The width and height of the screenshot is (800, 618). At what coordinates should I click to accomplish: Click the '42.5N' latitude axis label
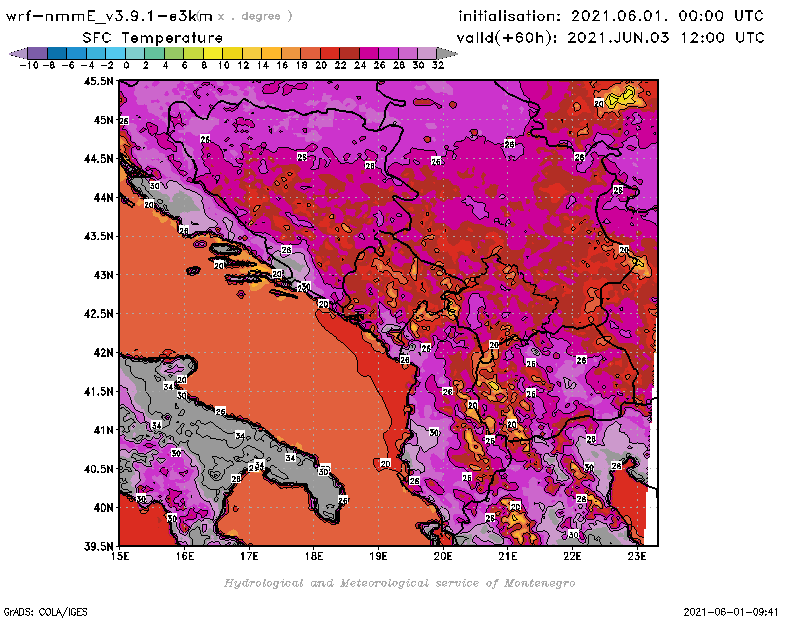click(98, 314)
